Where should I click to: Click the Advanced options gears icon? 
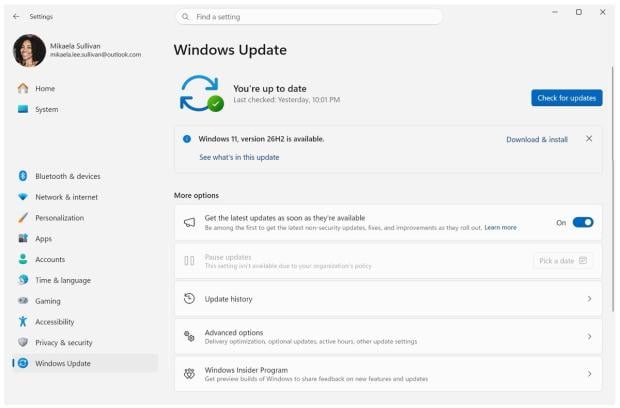(x=189, y=336)
